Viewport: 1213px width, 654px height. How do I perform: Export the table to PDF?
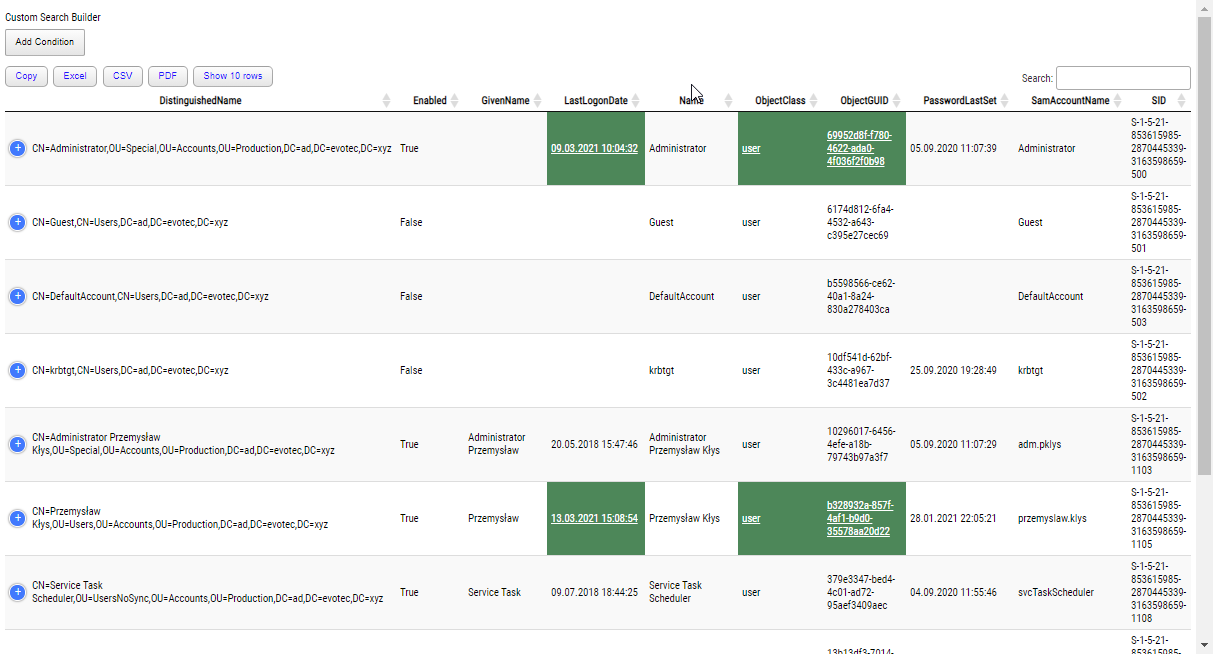coord(168,76)
